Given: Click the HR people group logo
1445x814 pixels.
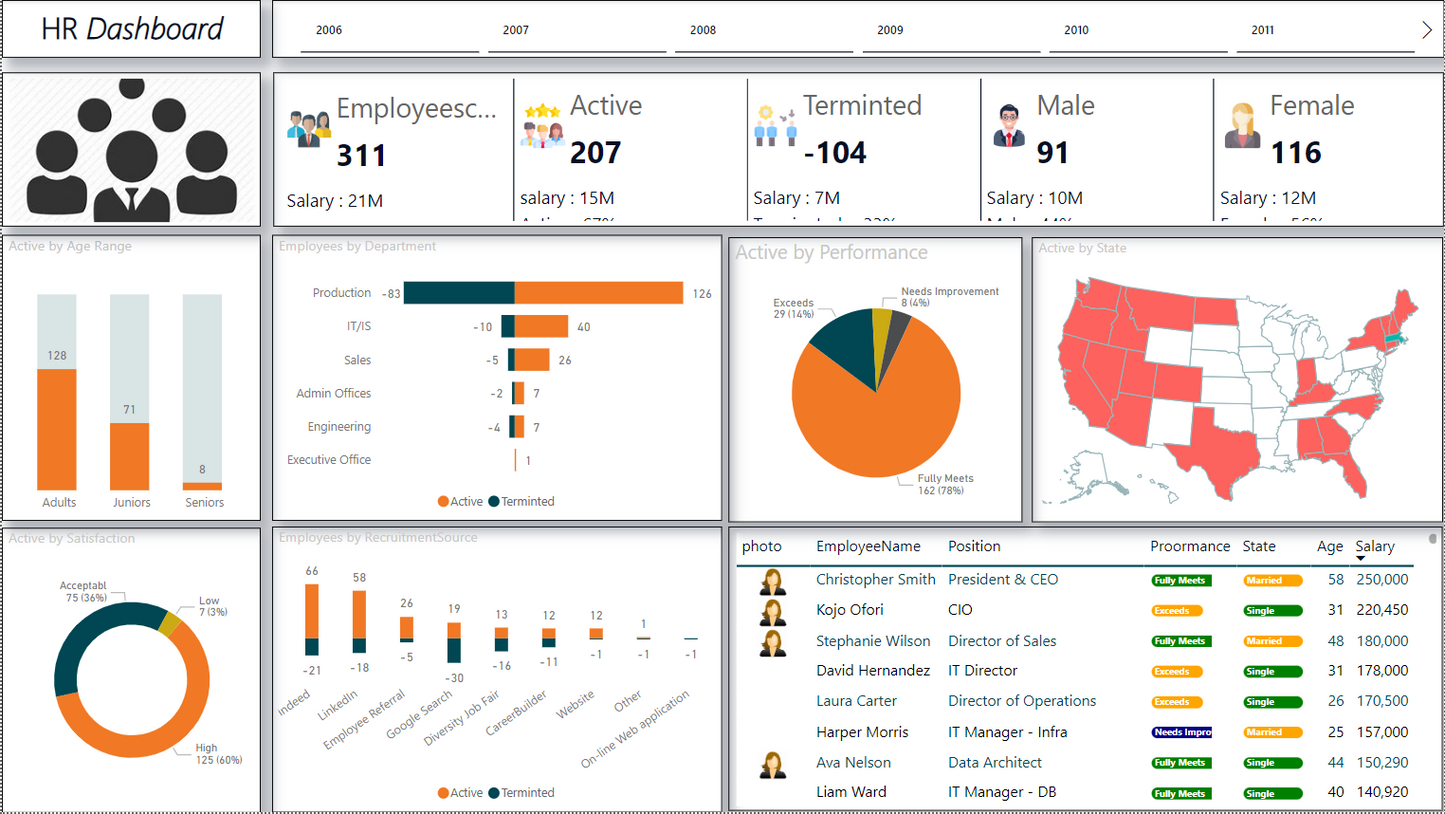Looking at the screenshot, I should tap(131, 150).
